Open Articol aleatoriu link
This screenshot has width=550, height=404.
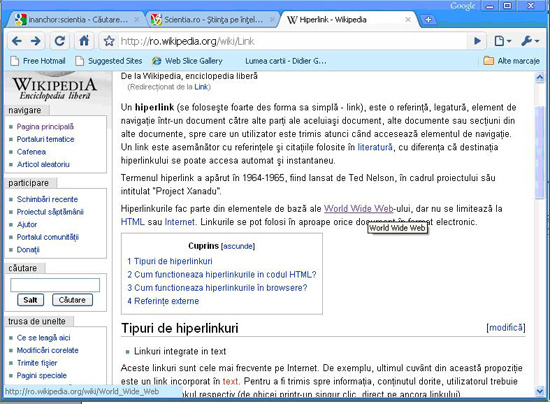43,164
